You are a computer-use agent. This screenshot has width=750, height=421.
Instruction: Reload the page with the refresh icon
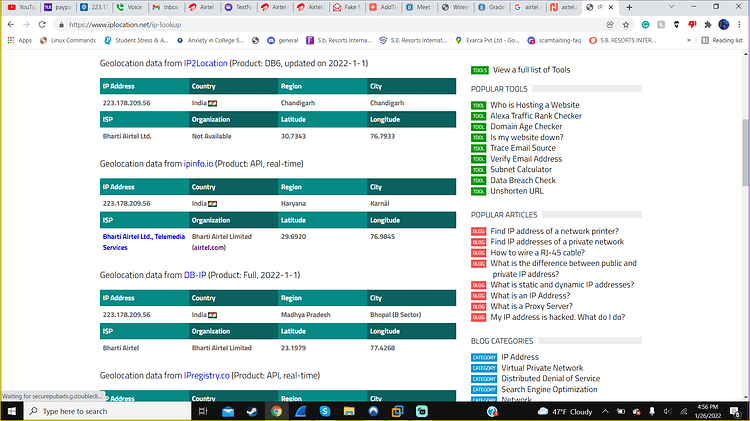click(x=42, y=24)
